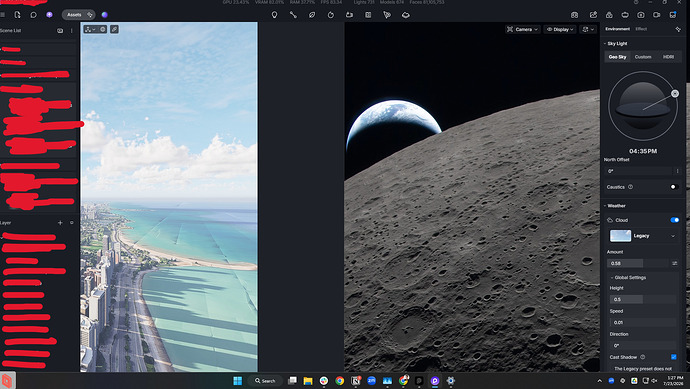Click the VR headset icon

click(x=625, y=15)
